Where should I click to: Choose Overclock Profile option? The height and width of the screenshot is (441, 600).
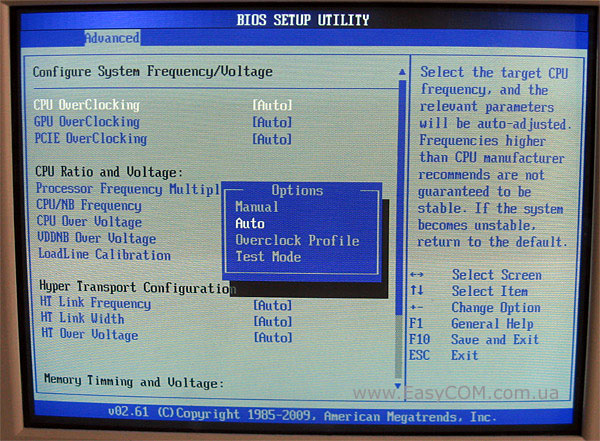[297, 240]
